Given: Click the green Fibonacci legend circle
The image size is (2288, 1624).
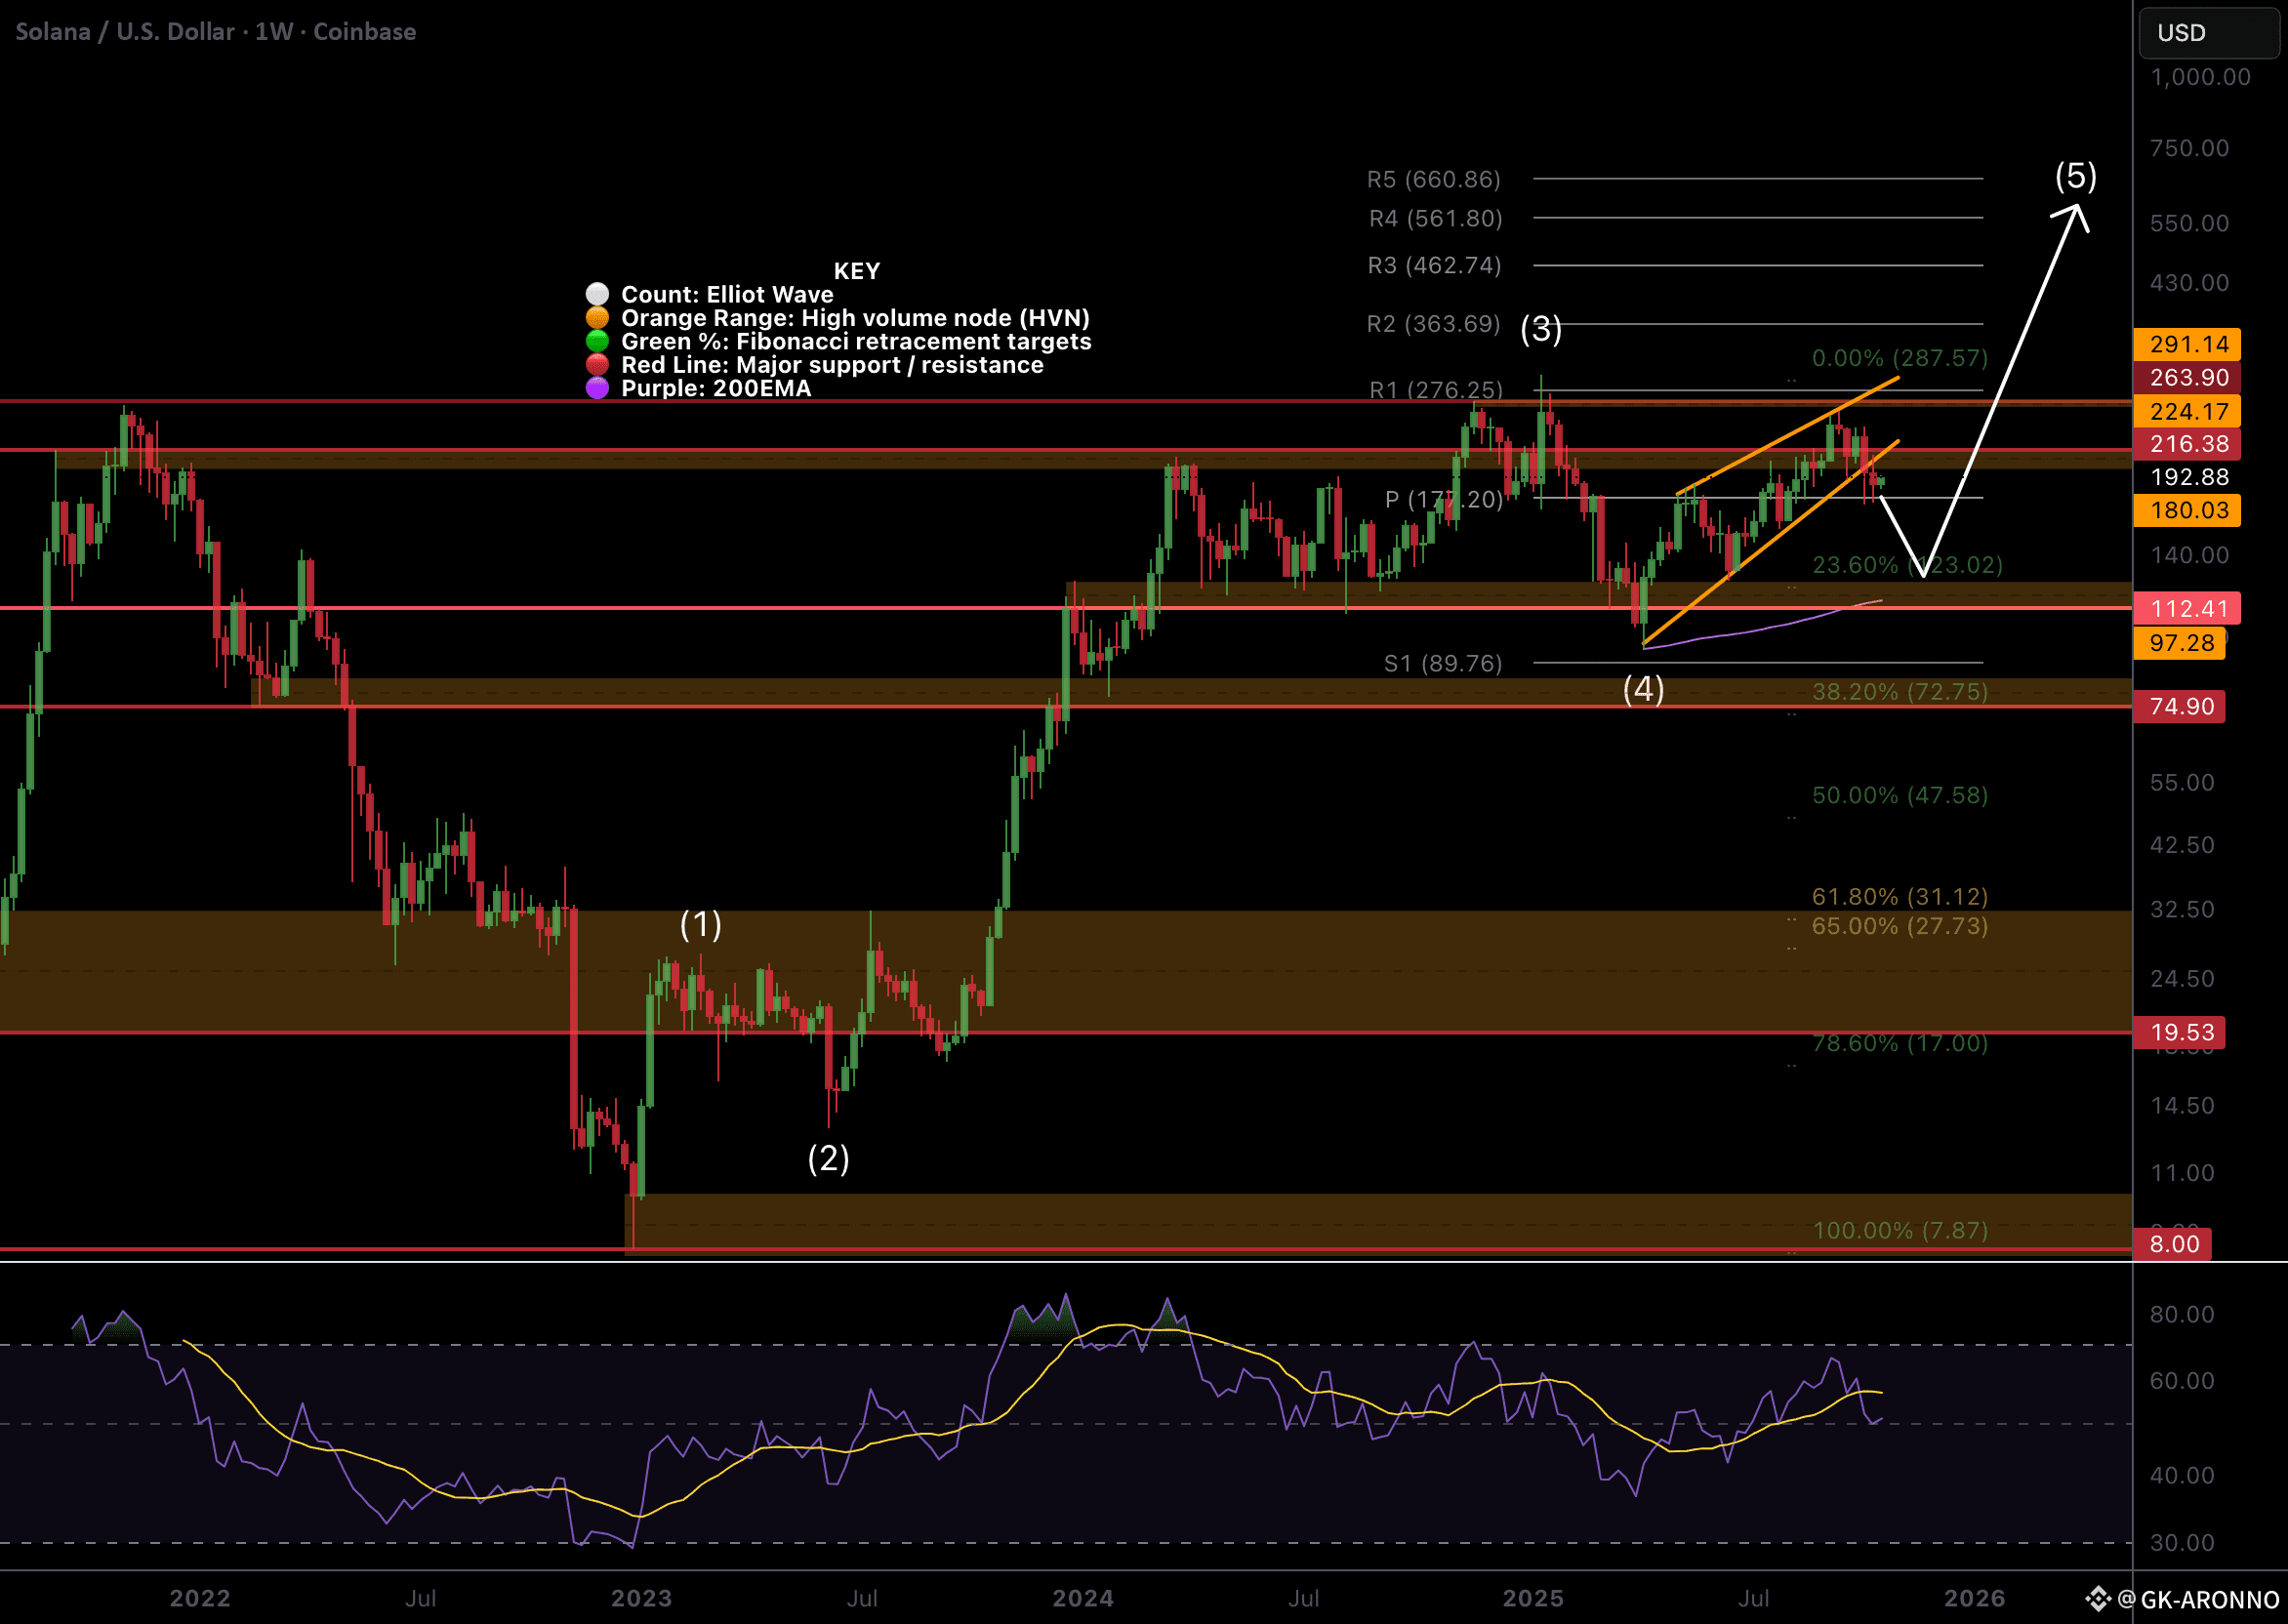Looking at the screenshot, I should [x=597, y=341].
